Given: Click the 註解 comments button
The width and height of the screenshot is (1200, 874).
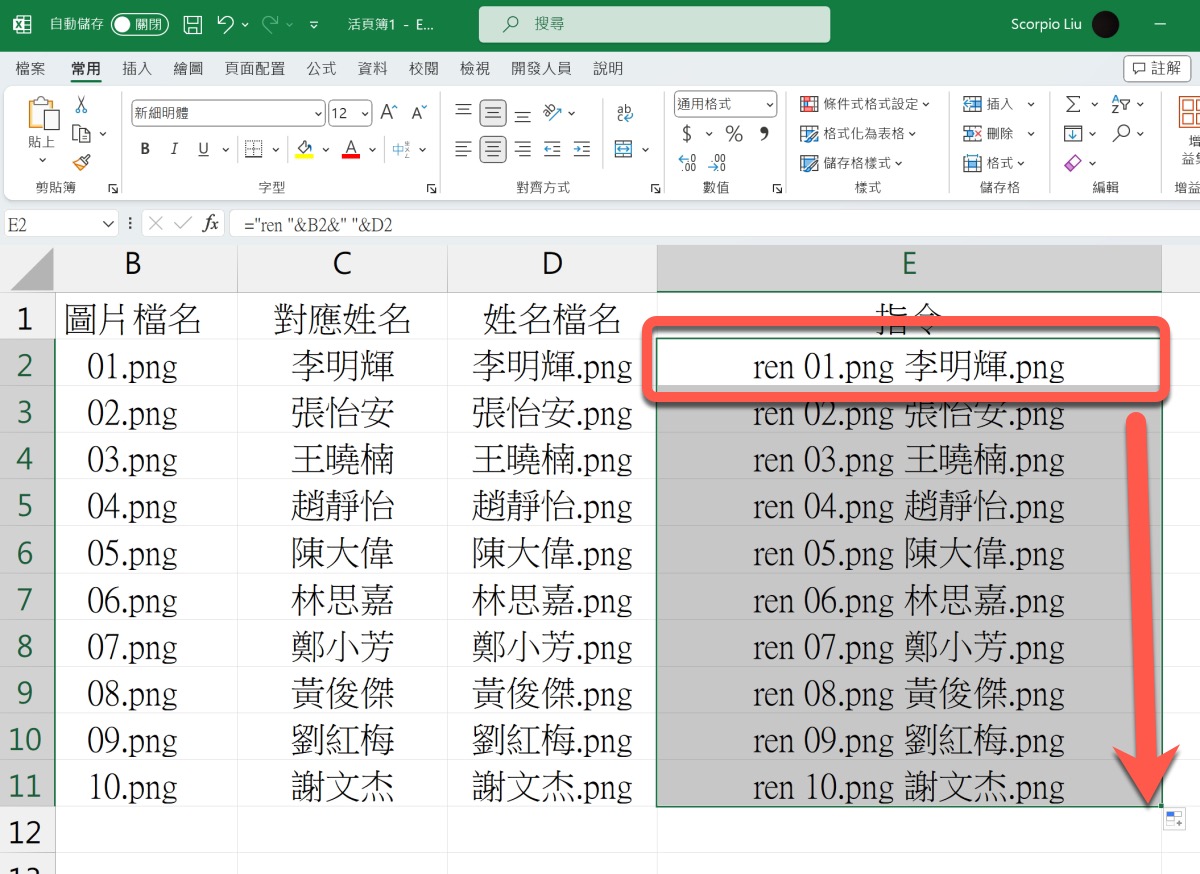Looking at the screenshot, I should point(1157,68).
